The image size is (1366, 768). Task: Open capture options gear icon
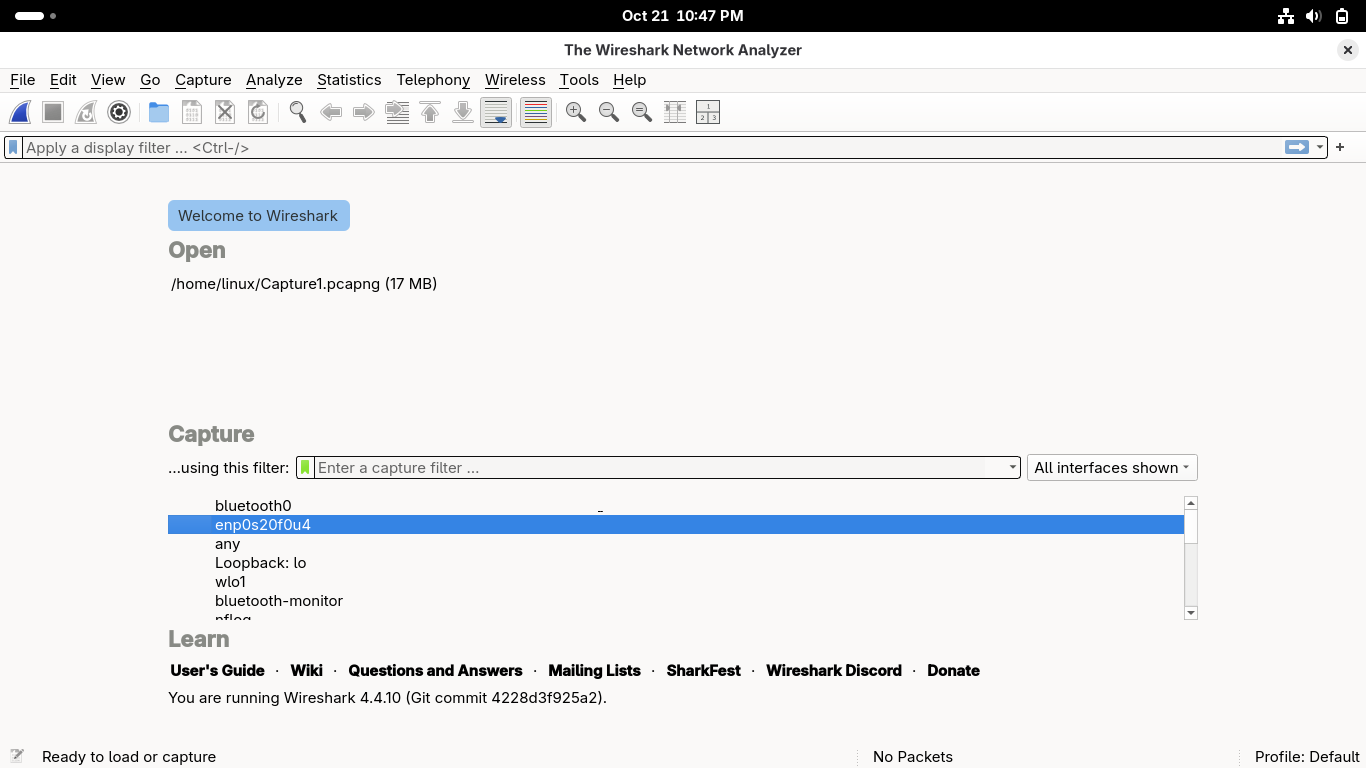point(119,113)
